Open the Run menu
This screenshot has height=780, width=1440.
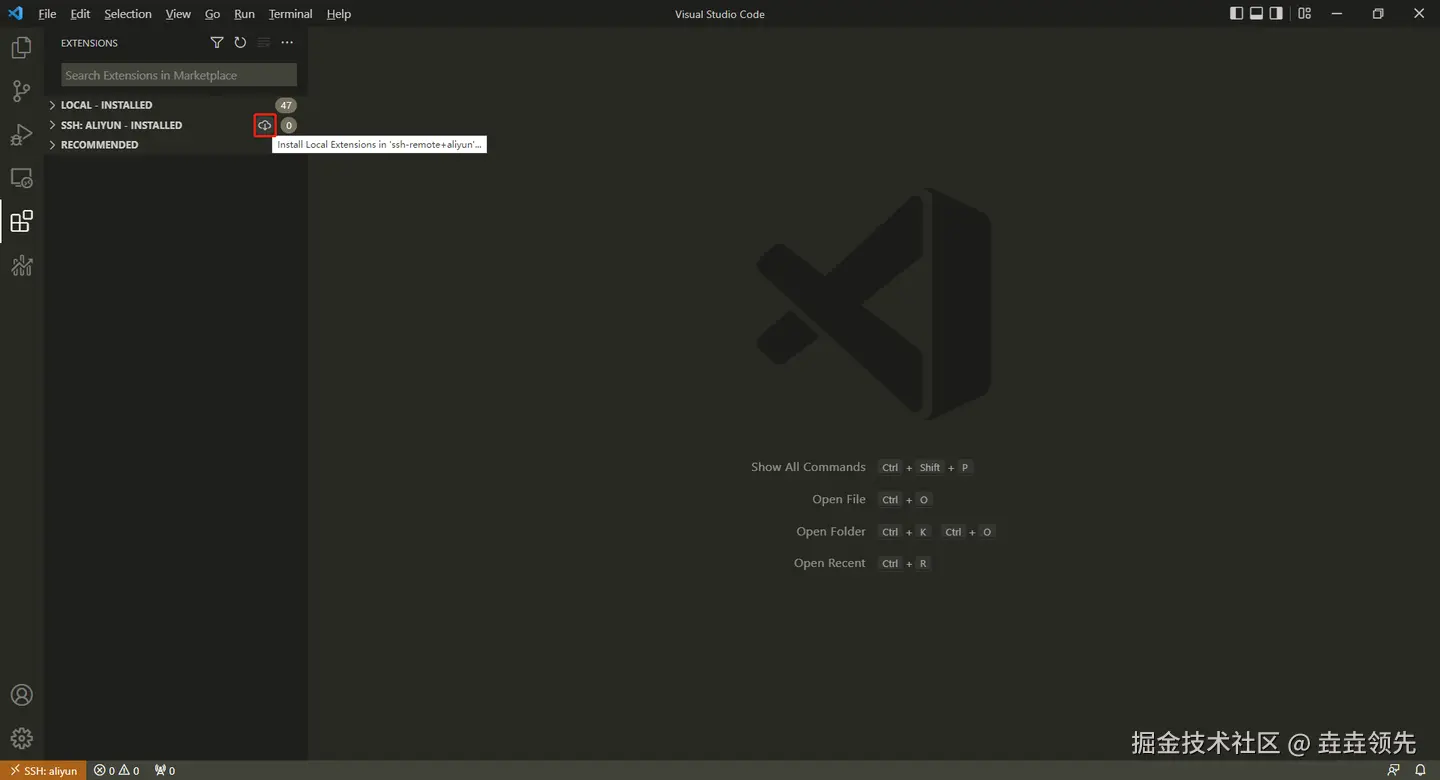[x=244, y=14]
